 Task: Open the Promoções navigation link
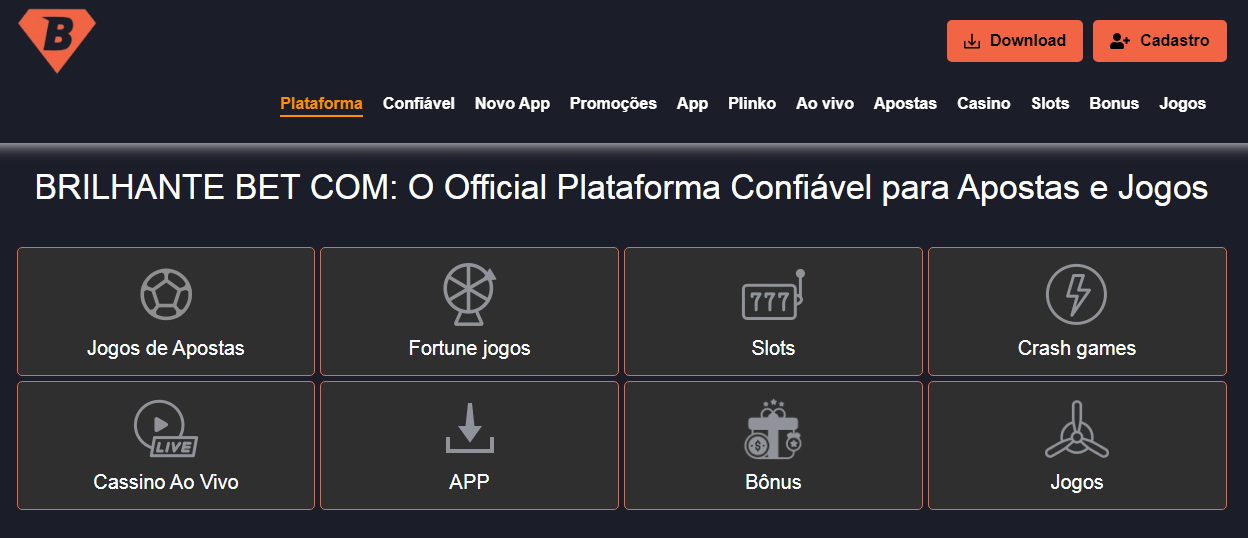pyautogui.click(x=613, y=104)
